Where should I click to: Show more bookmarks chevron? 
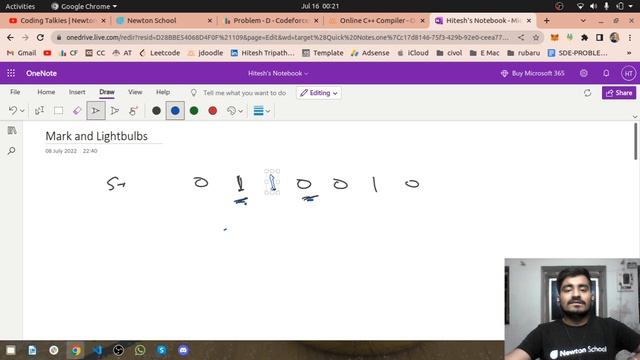pyautogui.click(x=629, y=53)
